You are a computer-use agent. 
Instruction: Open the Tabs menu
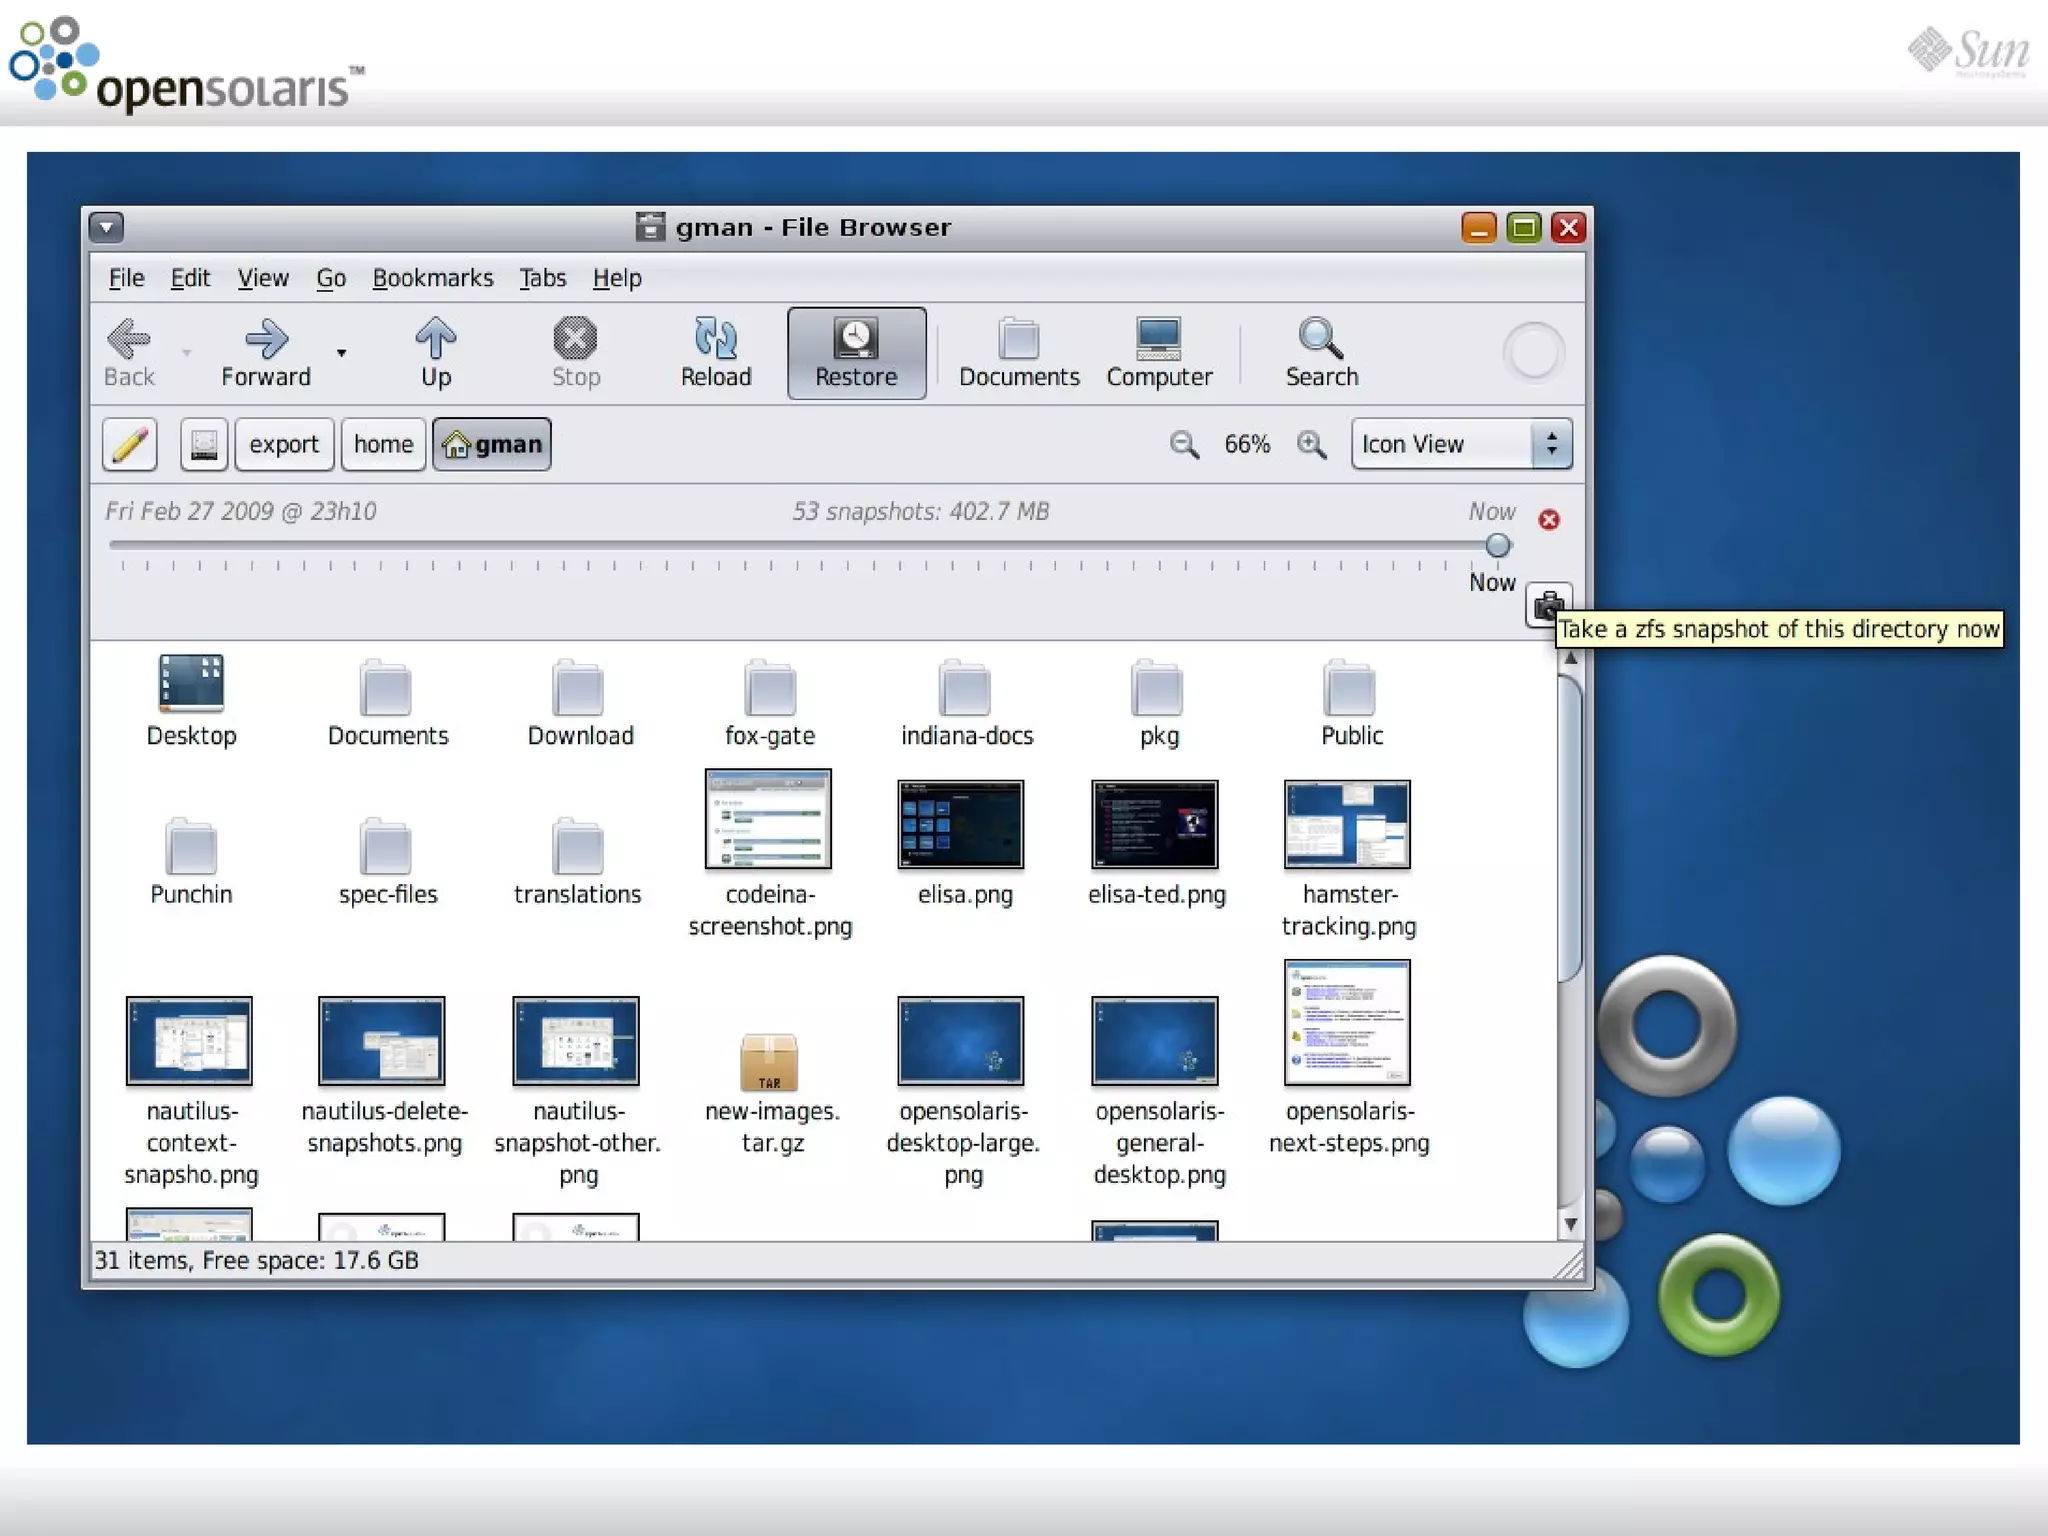(x=542, y=278)
